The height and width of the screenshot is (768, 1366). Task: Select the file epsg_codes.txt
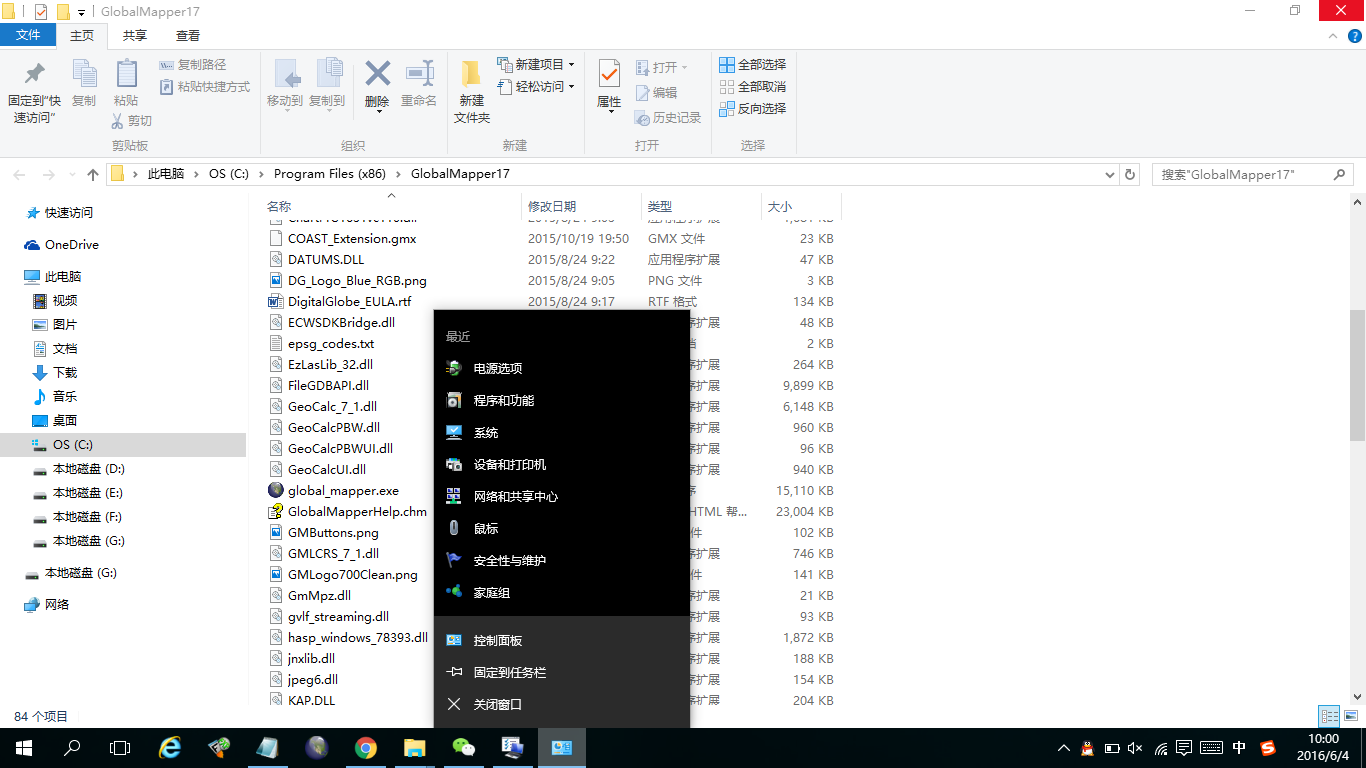(330, 343)
